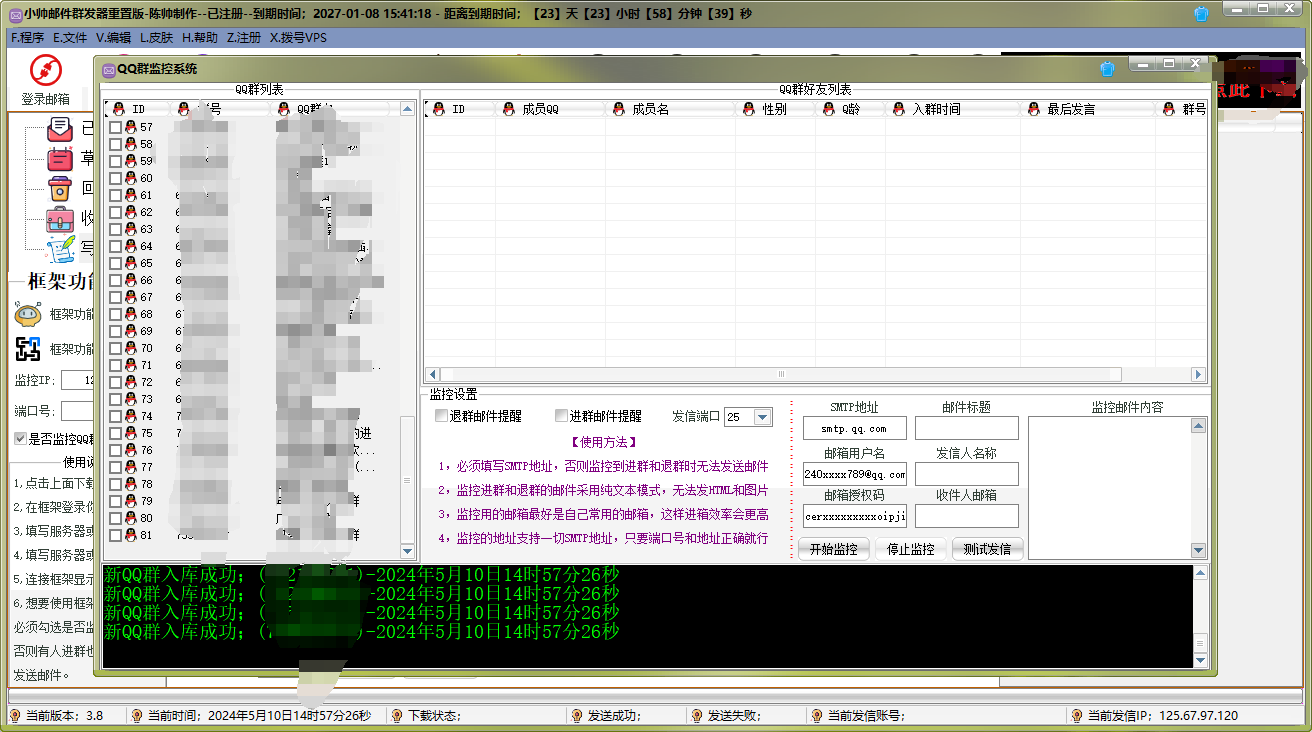Screen dimensions: 1312x732
Task: Tick the checkbox for group row 57
Action: point(115,127)
